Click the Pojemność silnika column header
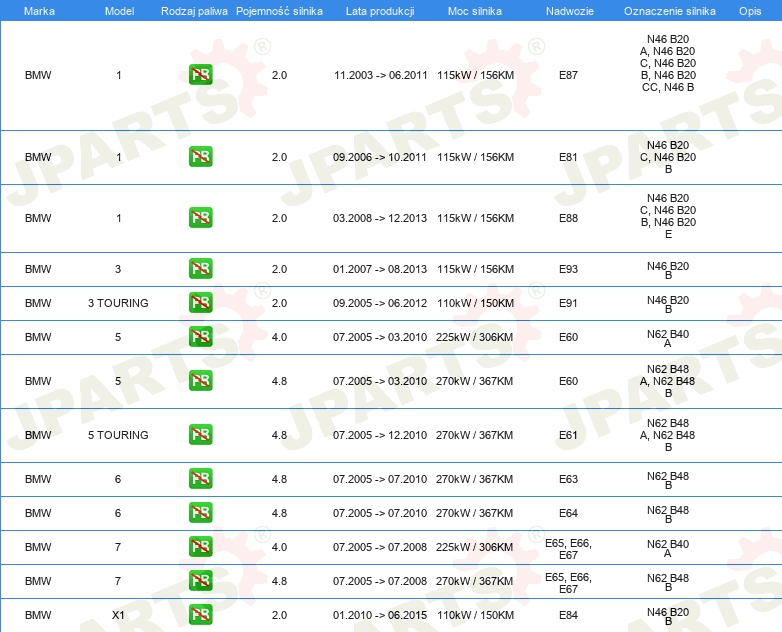The image size is (782, 632). coord(279,11)
